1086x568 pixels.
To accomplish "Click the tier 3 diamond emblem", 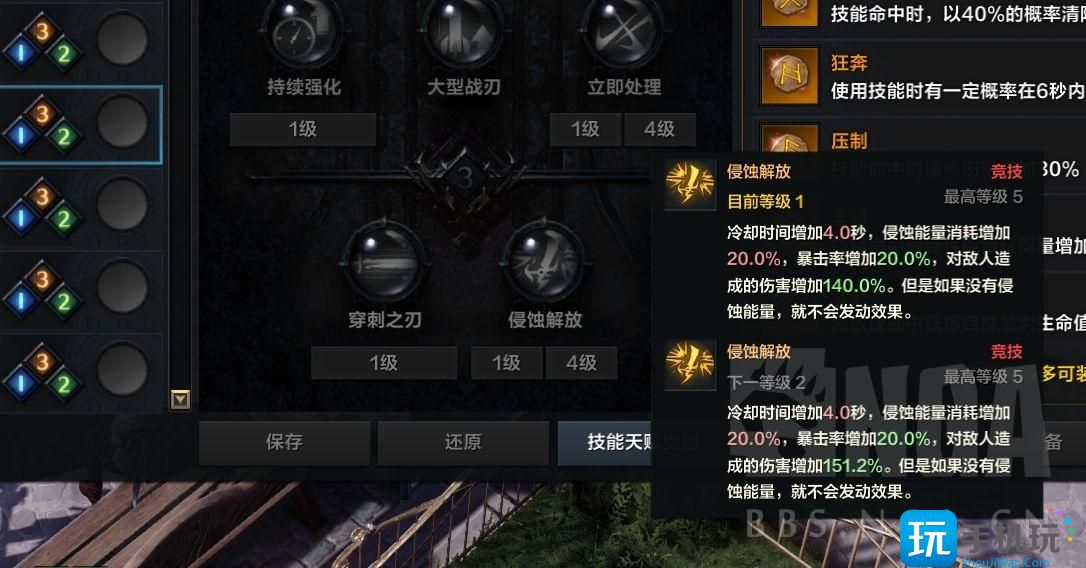I will click(x=465, y=178).
